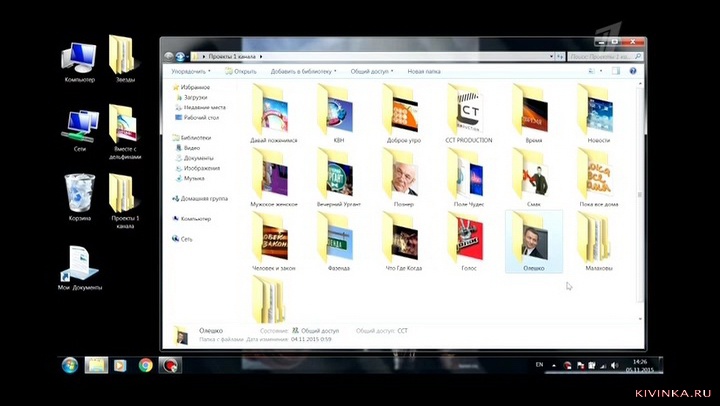Click the Новая папка button
720x406 pixels.
(x=423, y=72)
